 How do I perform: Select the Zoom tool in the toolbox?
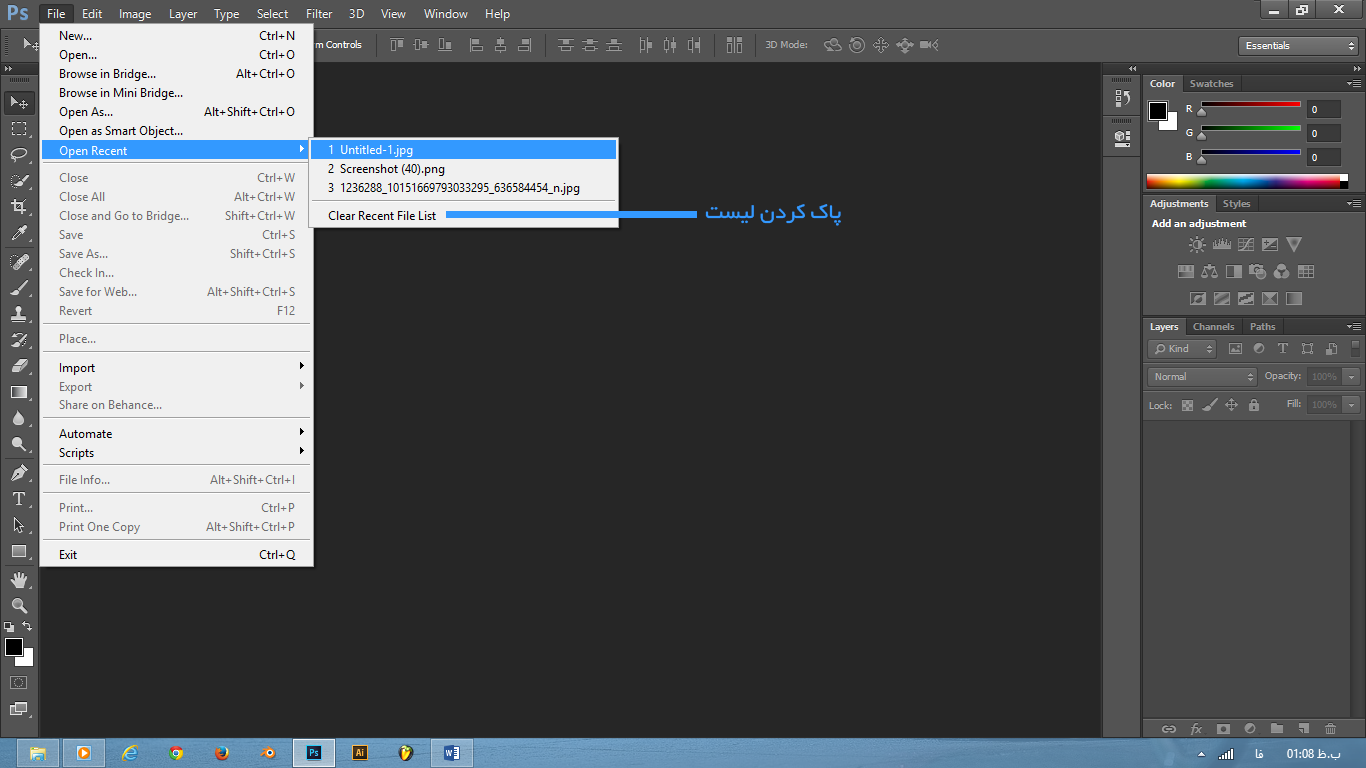tap(19, 606)
